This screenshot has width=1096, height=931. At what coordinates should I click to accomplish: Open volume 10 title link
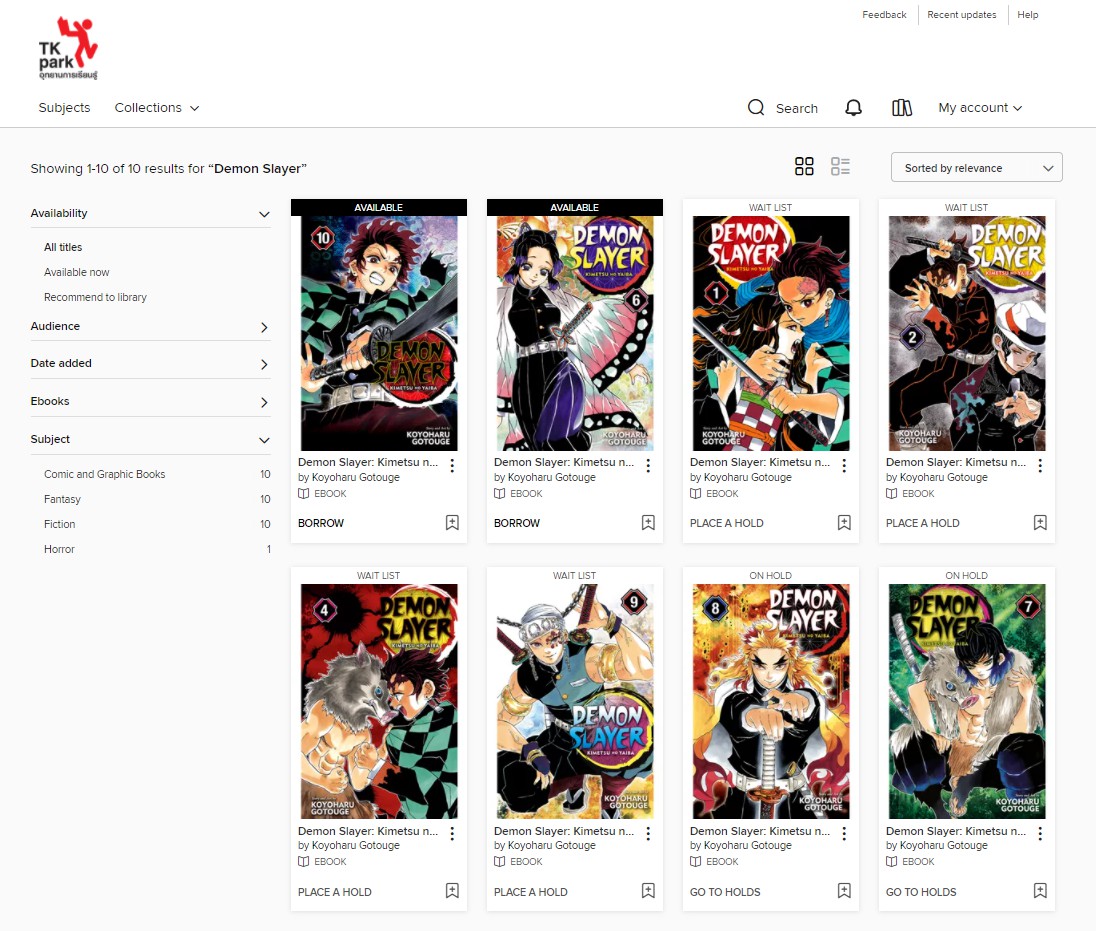pos(368,462)
